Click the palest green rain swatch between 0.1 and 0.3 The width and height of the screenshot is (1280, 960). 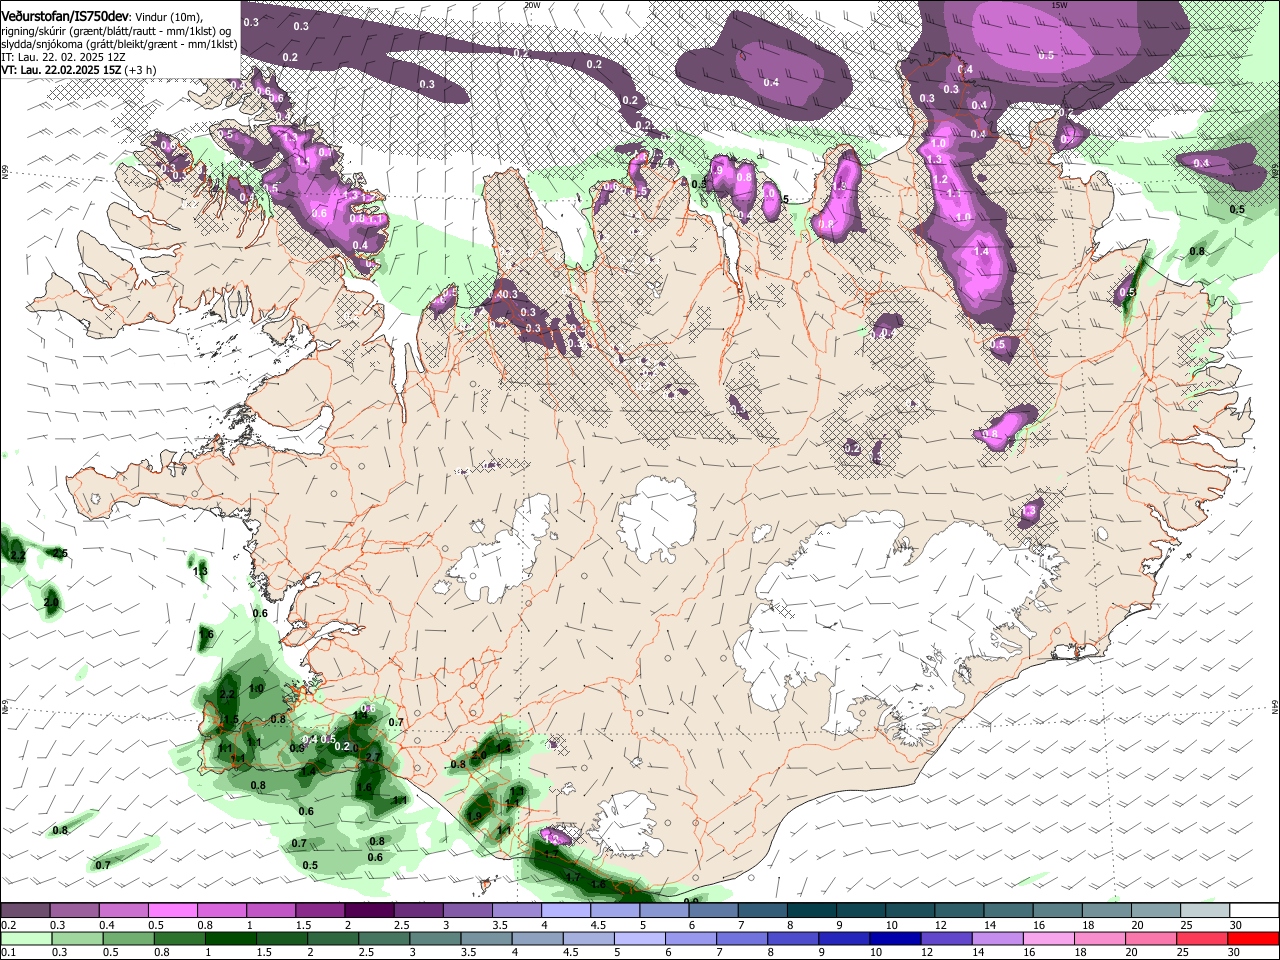25,938
